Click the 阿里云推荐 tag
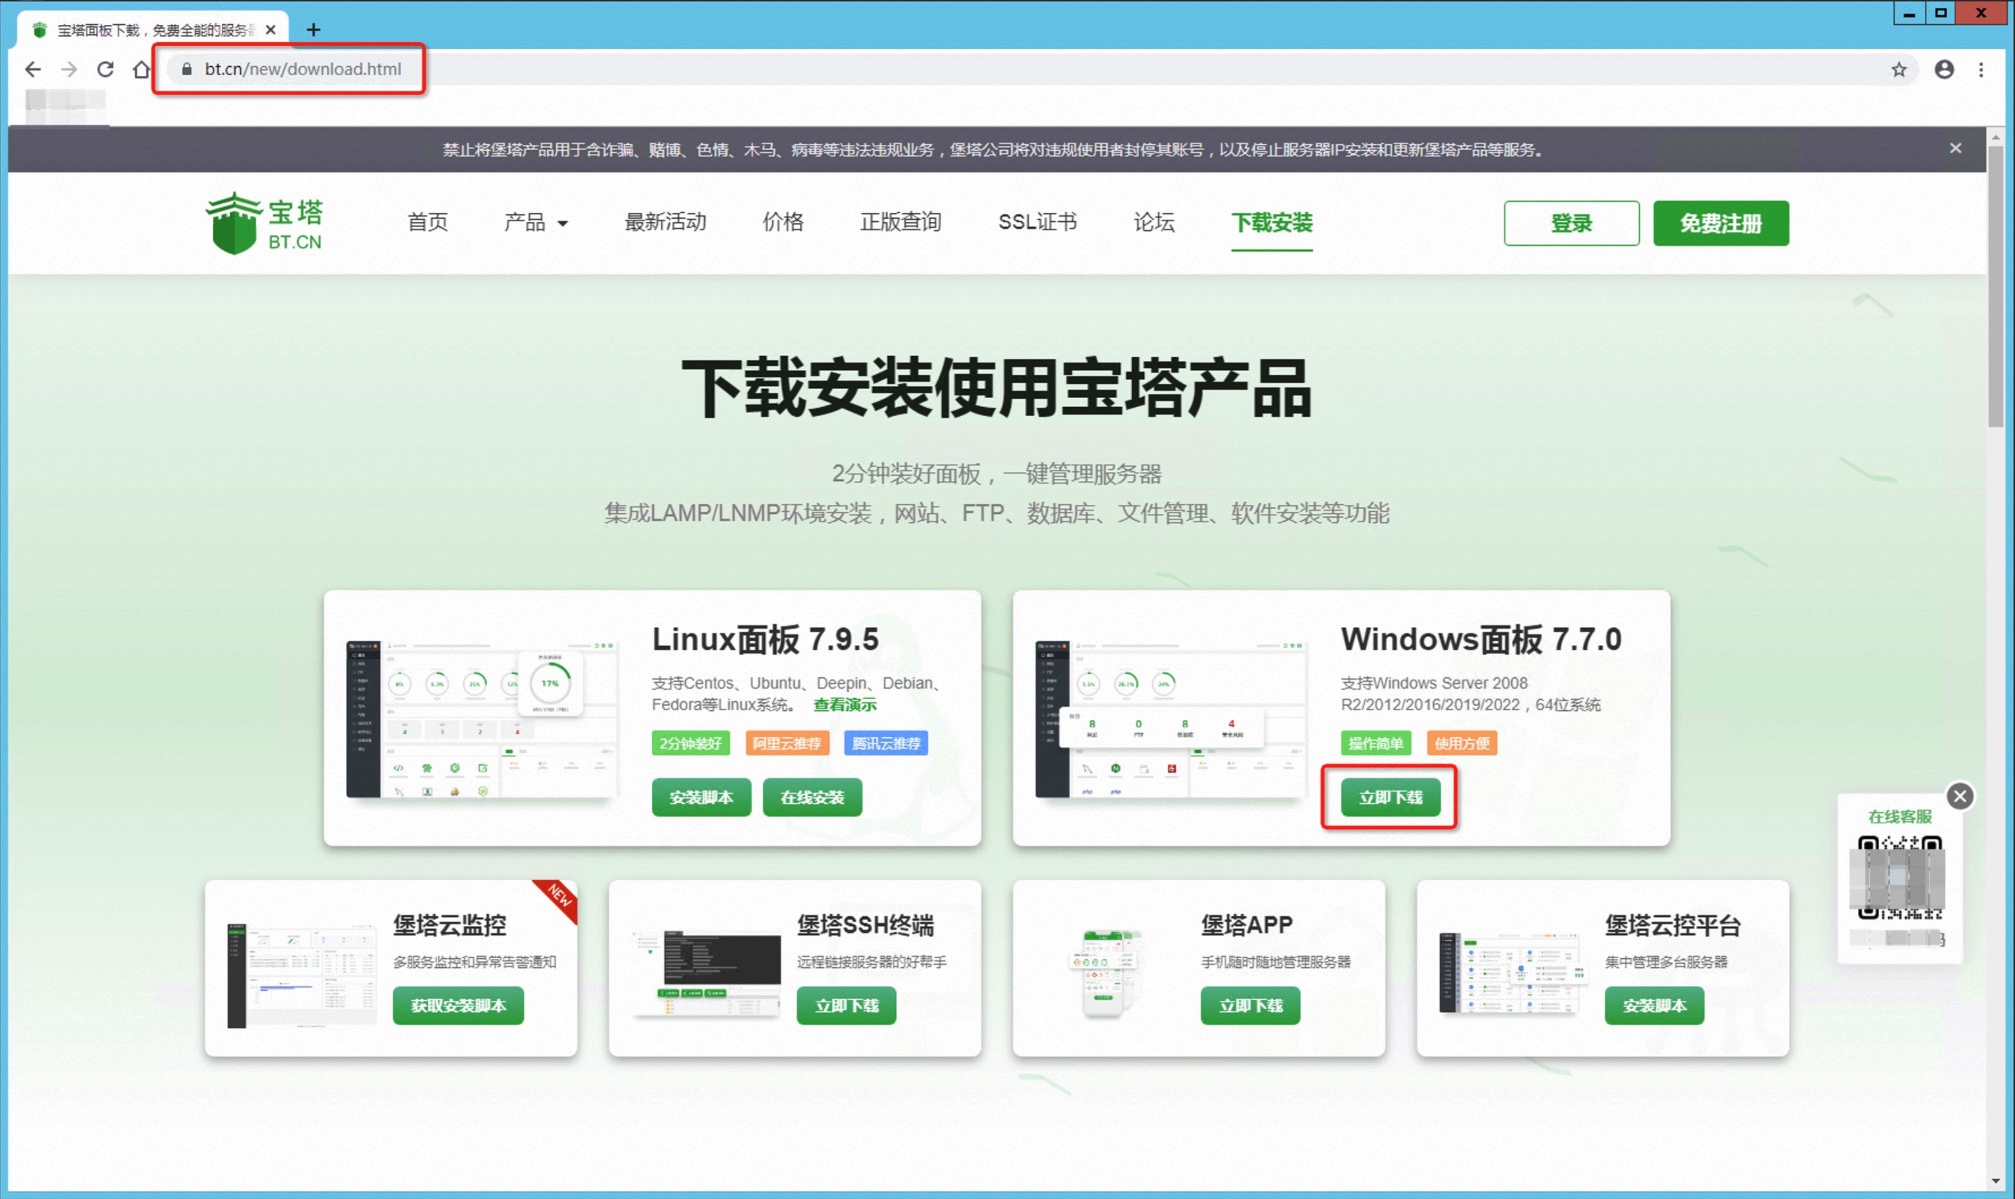 [787, 743]
